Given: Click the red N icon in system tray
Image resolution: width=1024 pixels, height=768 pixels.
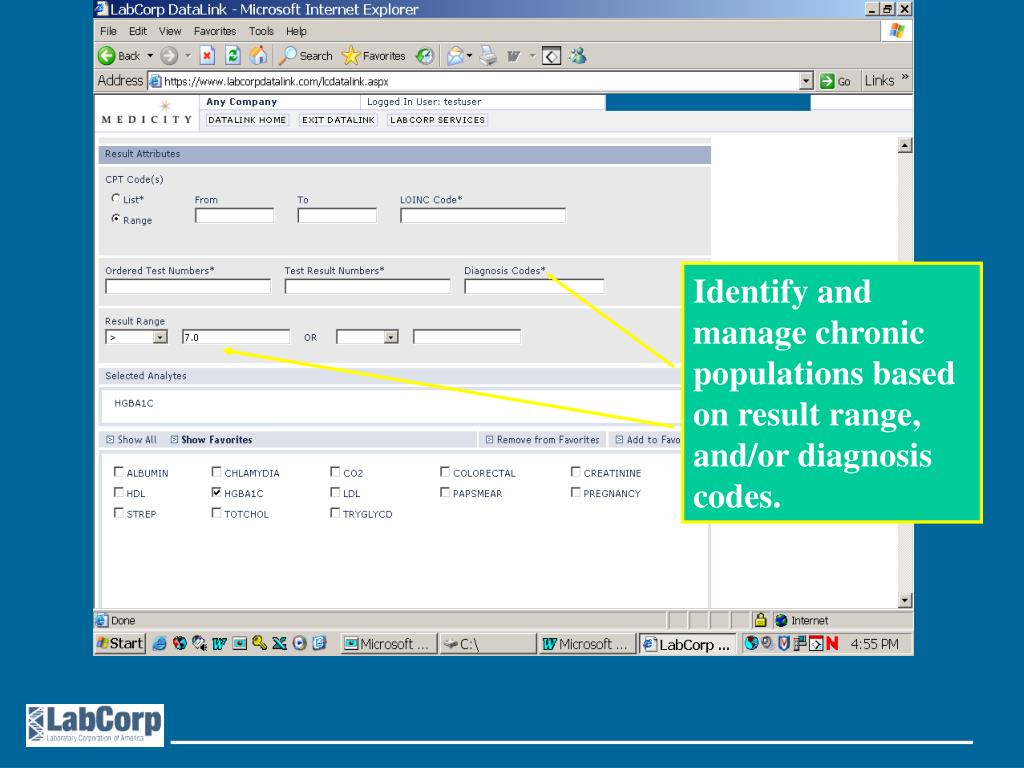Looking at the screenshot, I should (x=832, y=644).
